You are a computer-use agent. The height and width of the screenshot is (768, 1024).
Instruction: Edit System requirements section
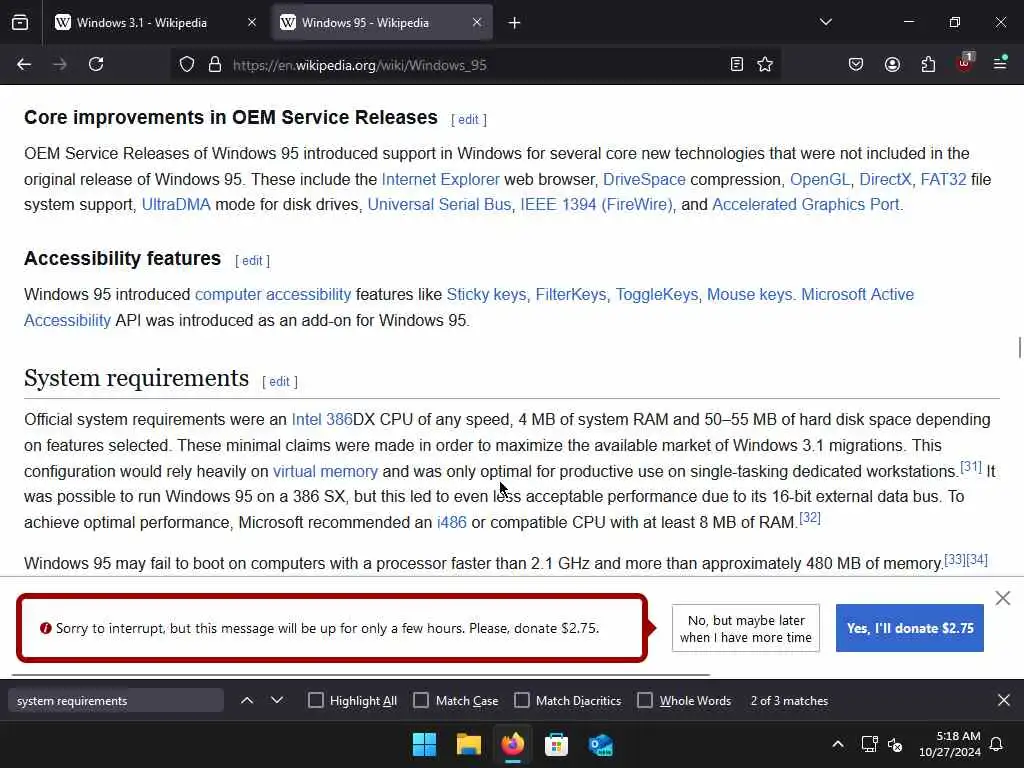(279, 381)
